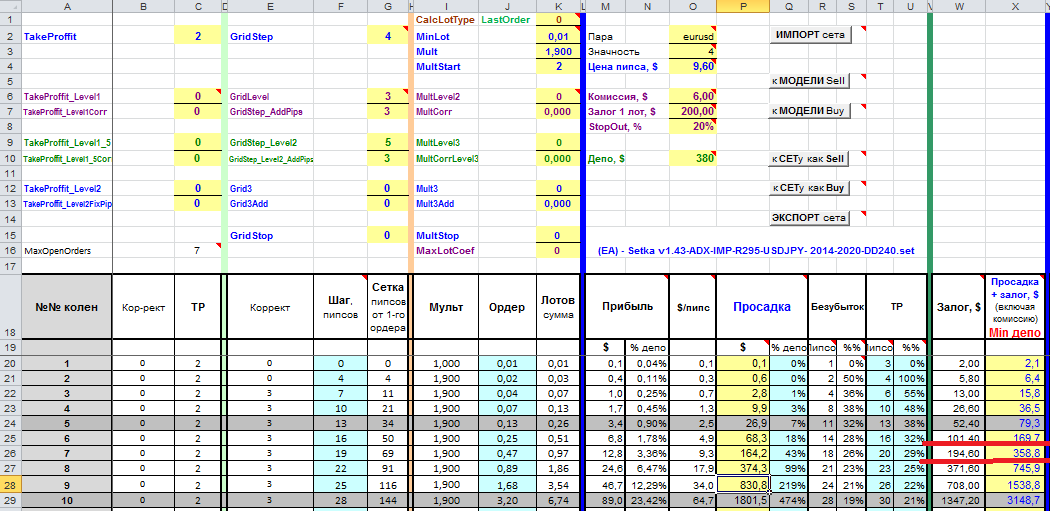Viewport: 1050px width, 511px height.
Task: Select the Комиссия value 6,00
Action: pos(692,96)
